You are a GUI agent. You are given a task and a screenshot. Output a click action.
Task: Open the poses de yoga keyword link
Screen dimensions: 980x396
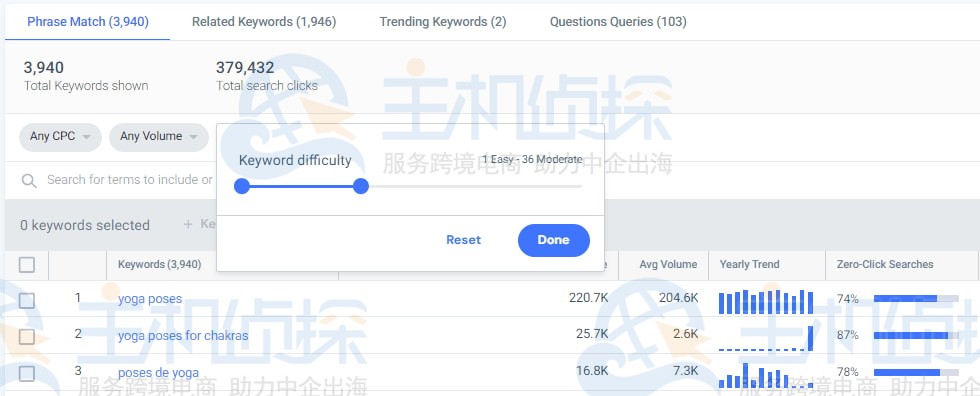coord(158,372)
